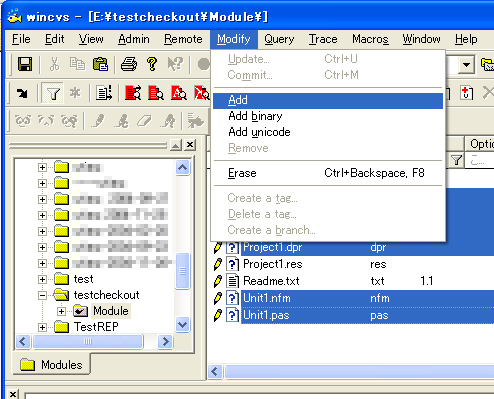The width and height of the screenshot is (494, 399).
Task: Click the tree panel scroll left arrow
Action: pos(23,342)
